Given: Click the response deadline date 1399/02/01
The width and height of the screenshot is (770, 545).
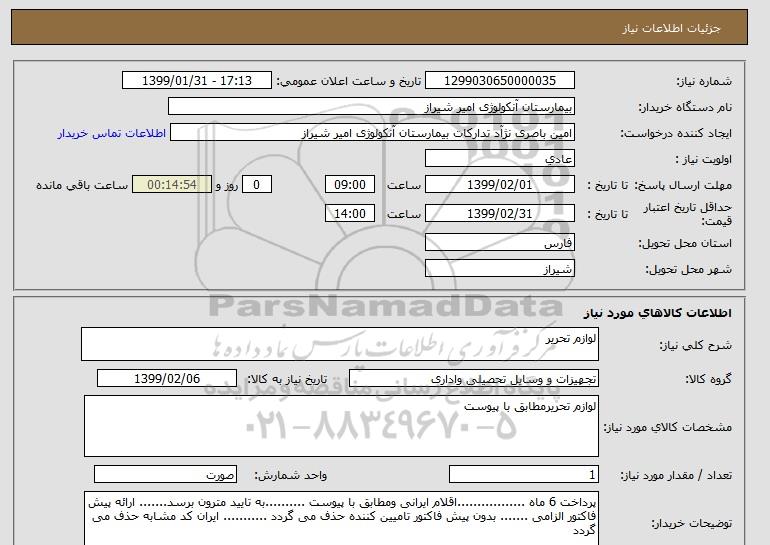Looking at the screenshot, I should (x=499, y=185).
